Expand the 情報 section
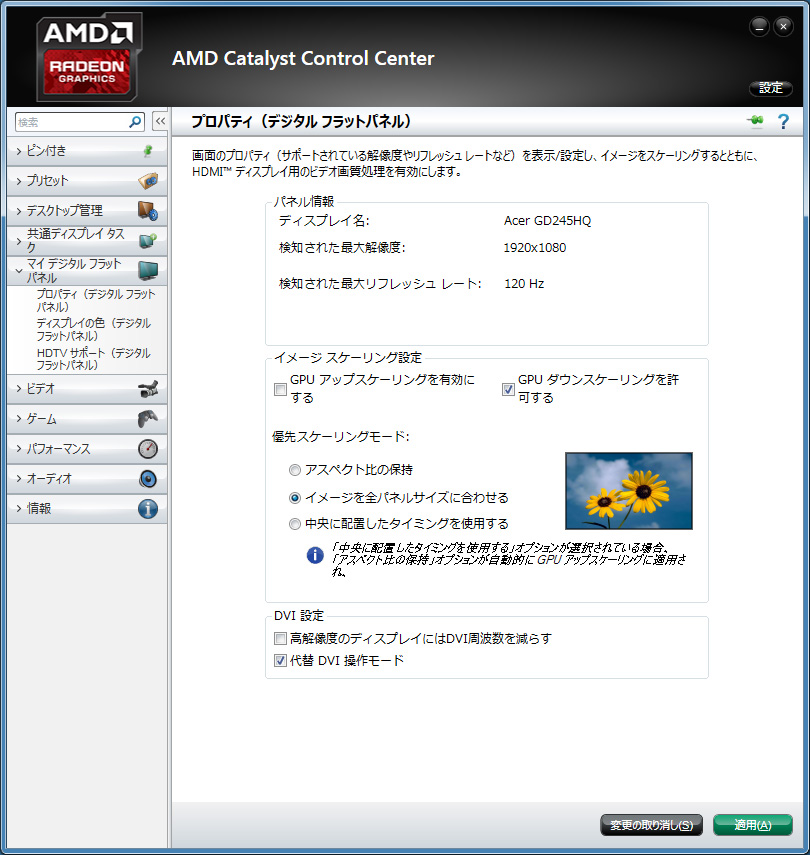The width and height of the screenshot is (810, 855). (87, 509)
